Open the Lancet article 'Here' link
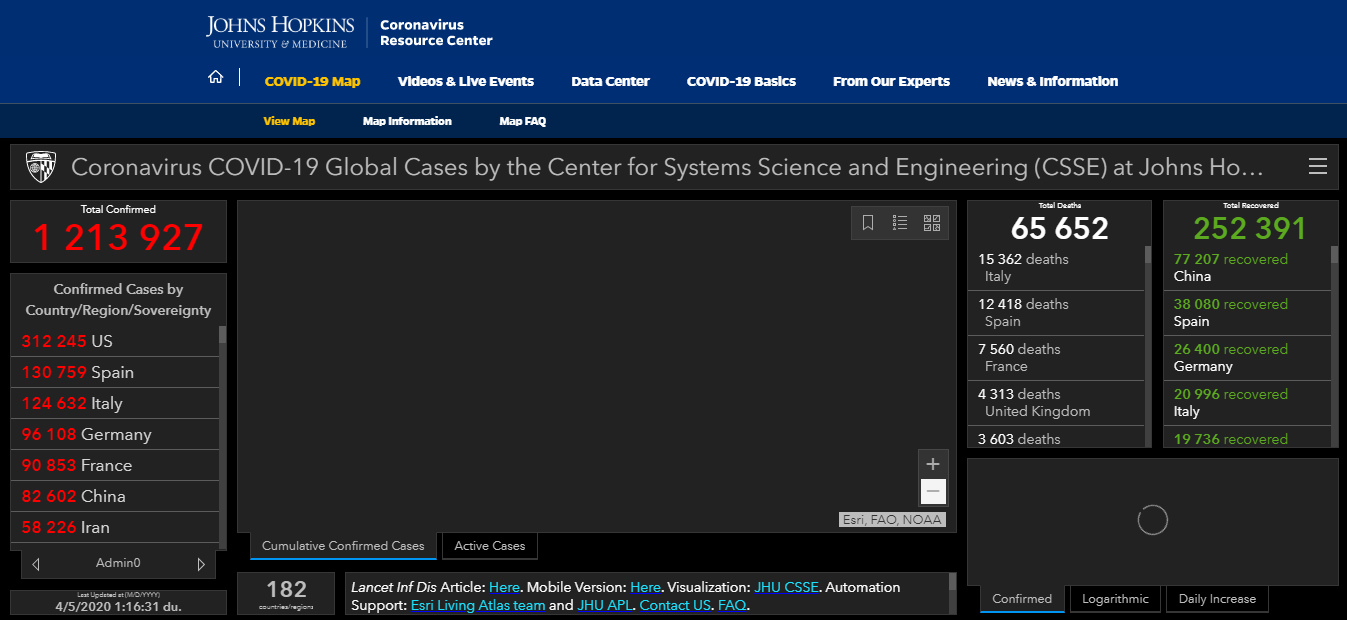The image size is (1347, 620). pyautogui.click(x=504, y=587)
